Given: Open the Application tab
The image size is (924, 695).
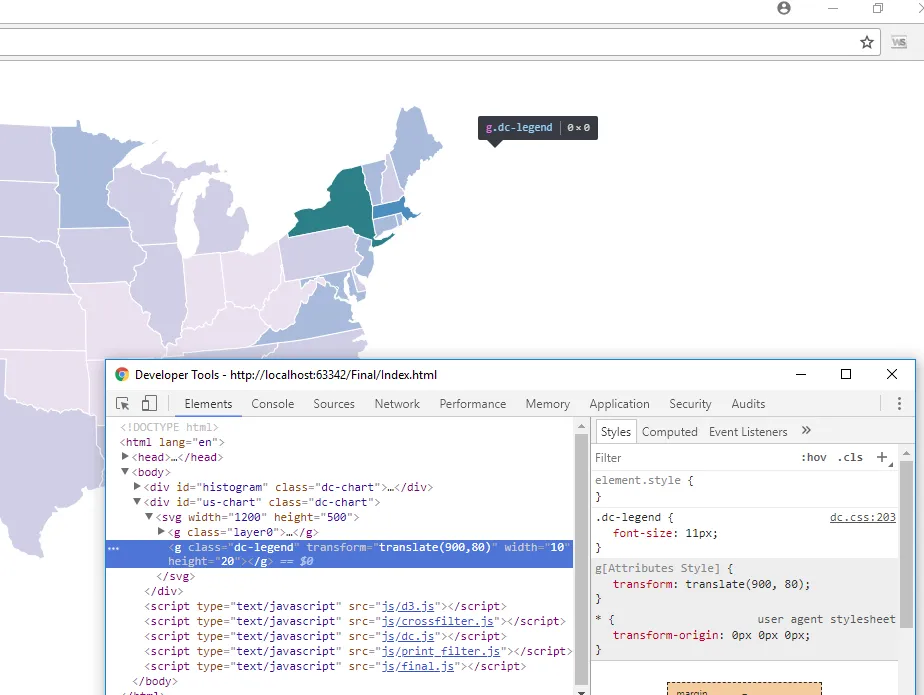Looking at the screenshot, I should (x=619, y=404).
